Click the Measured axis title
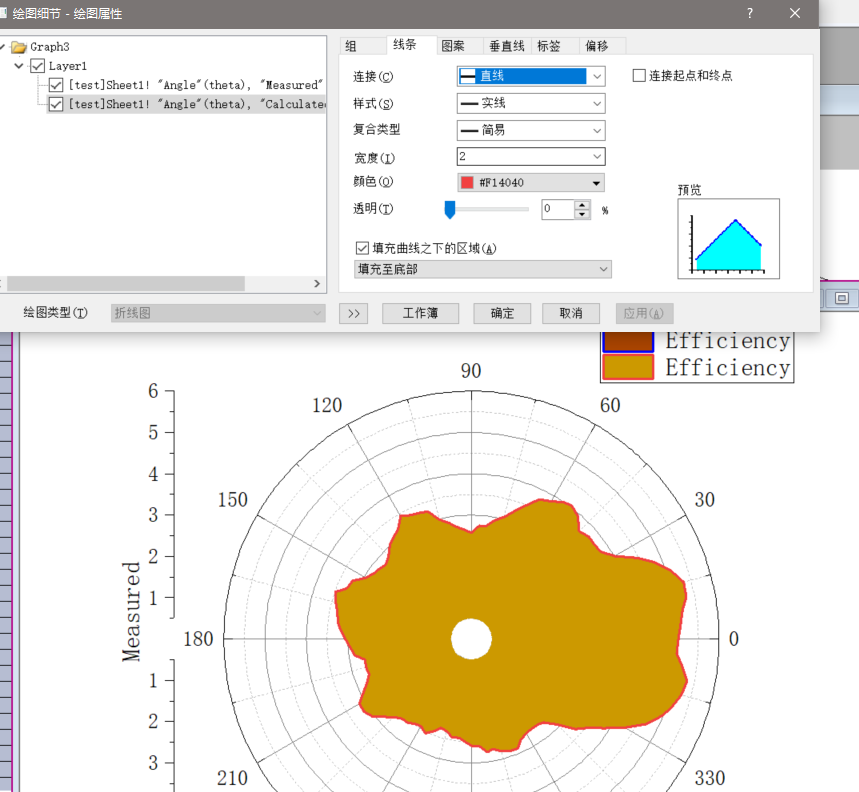The height and width of the screenshot is (792, 859). click(x=132, y=611)
